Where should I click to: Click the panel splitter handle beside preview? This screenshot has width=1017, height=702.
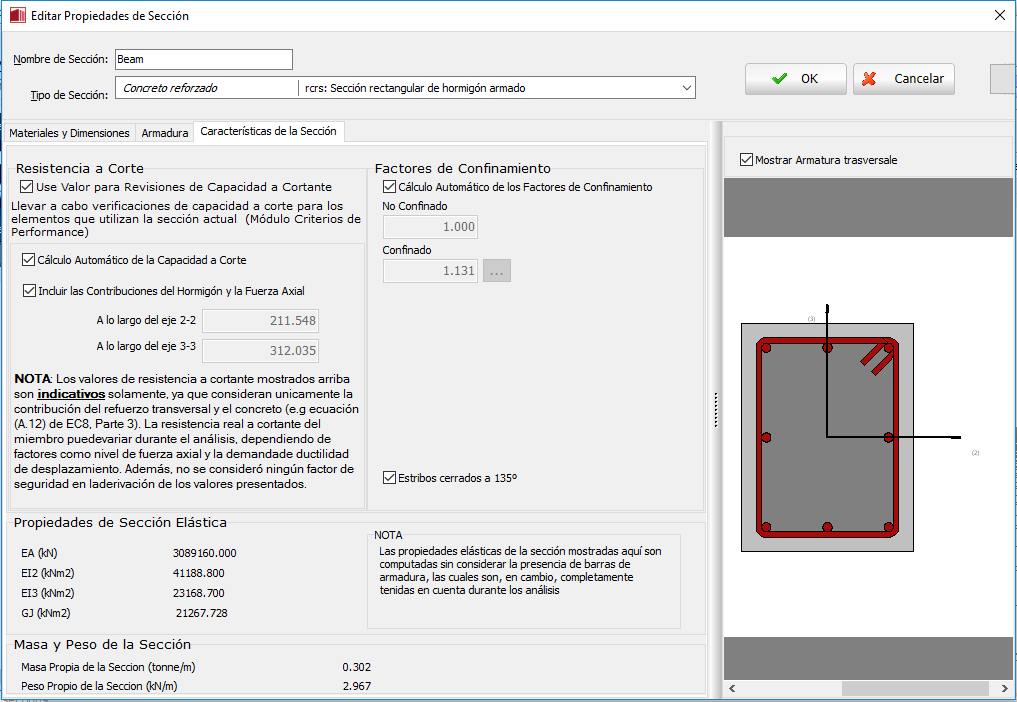(x=716, y=410)
